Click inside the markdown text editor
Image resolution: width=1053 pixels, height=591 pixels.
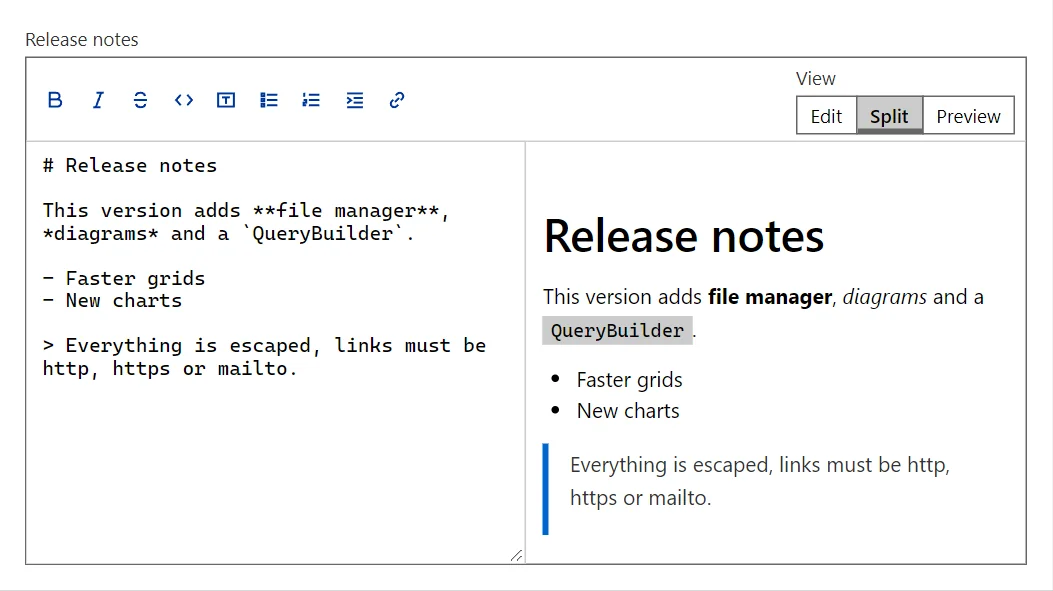tap(275, 353)
